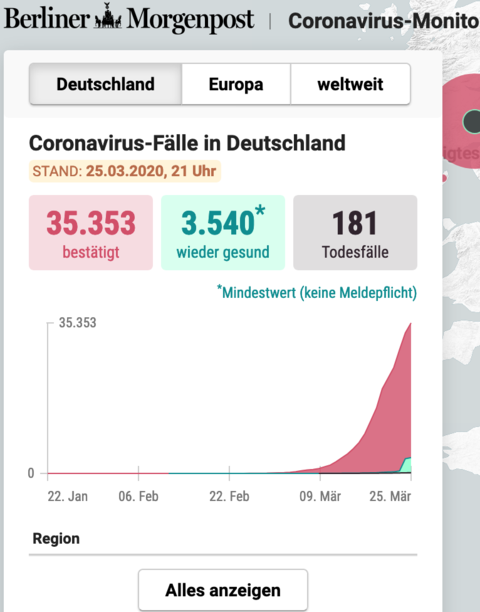Click the Coronavirus-Monitor title link
This screenshot has height=612, width=480.
click(384, 21)
